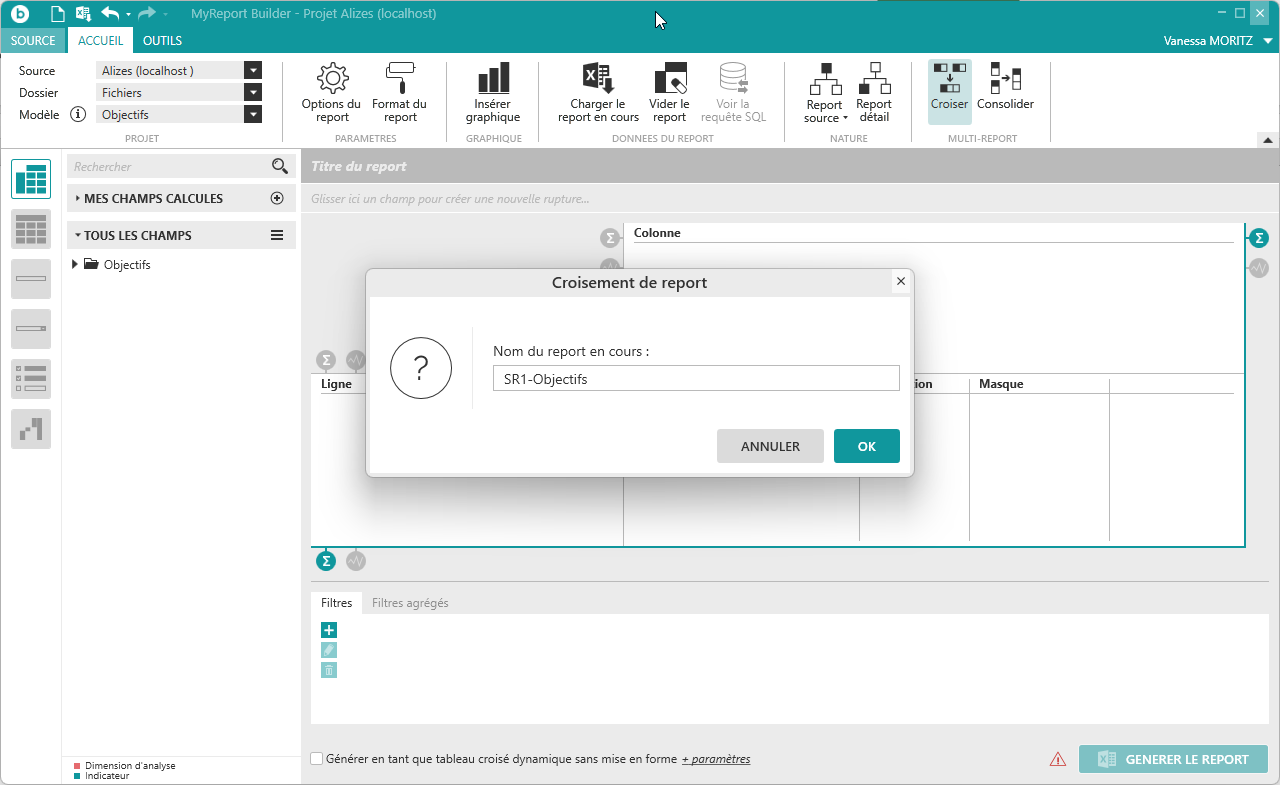This screenshot has width=1280, height=785.
Task: Click the add filter plus icon
Action: click(329, 630)
